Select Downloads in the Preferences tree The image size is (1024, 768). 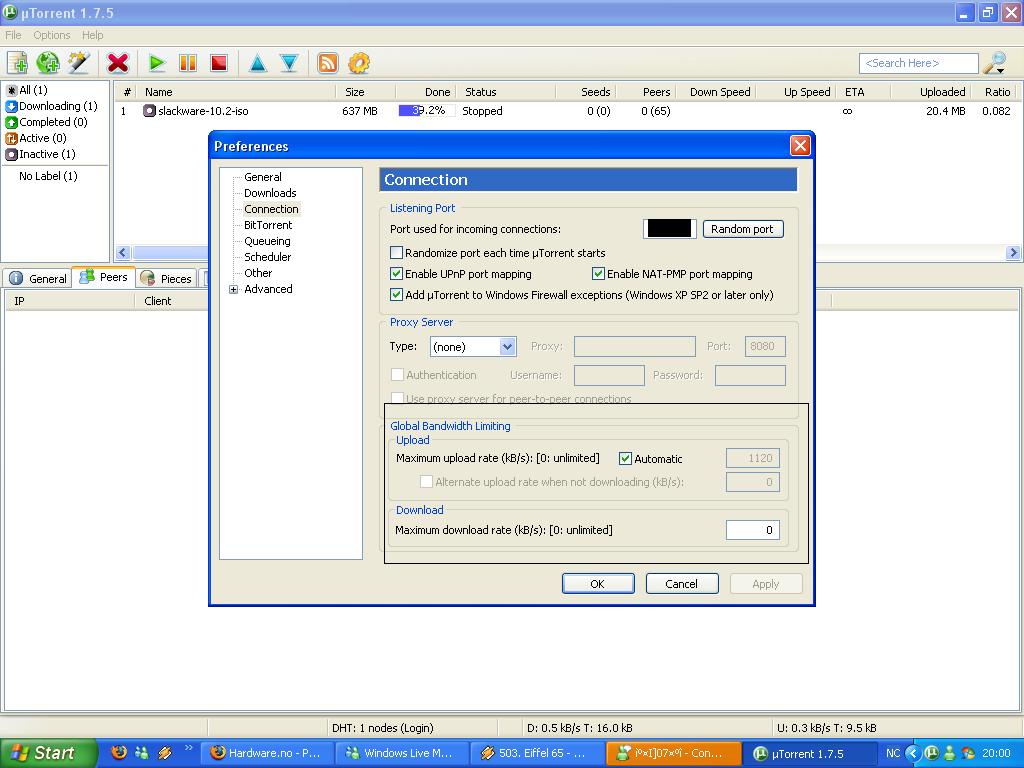270,193
